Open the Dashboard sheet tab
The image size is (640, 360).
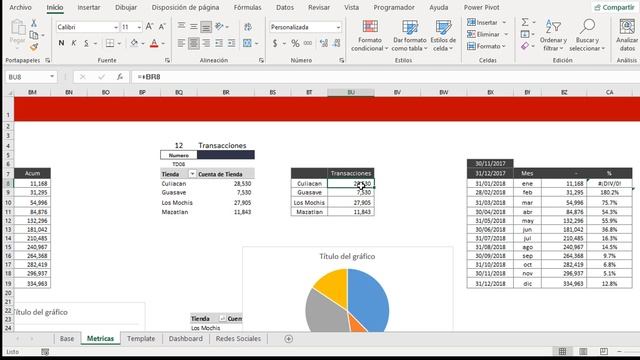(x=186, y=338)
